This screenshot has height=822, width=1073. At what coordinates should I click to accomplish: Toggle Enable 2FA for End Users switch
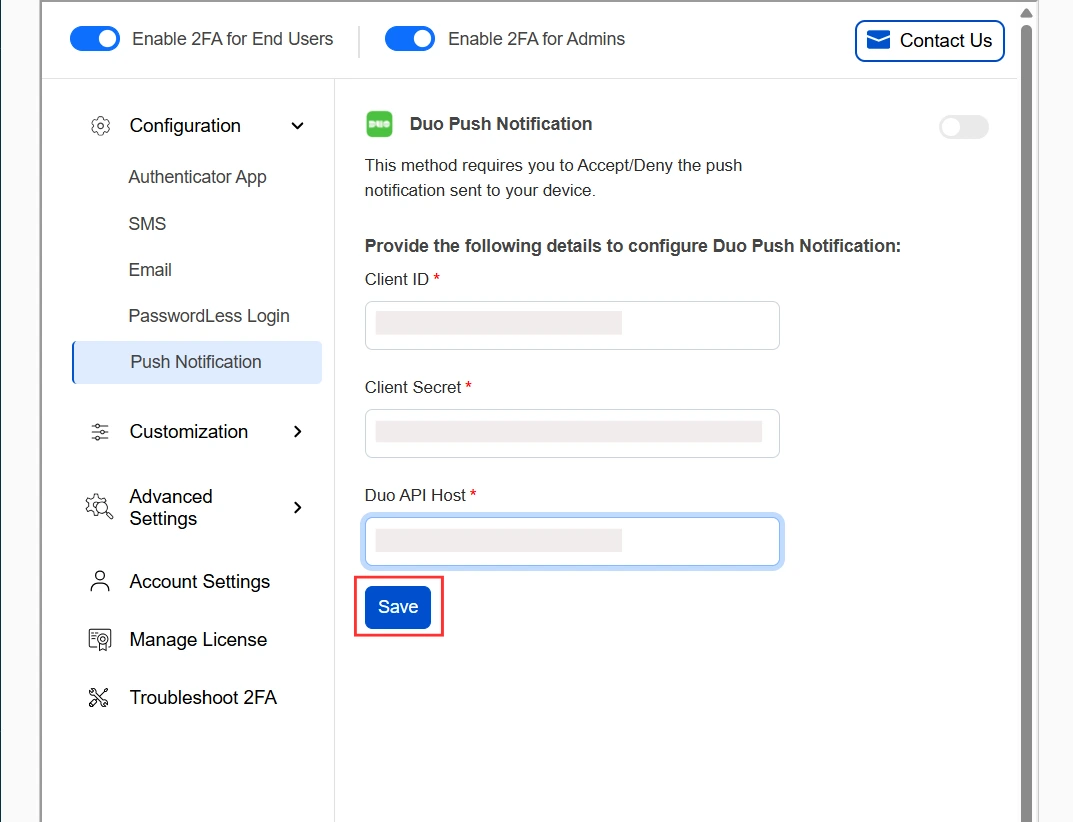tap(95, 39)
